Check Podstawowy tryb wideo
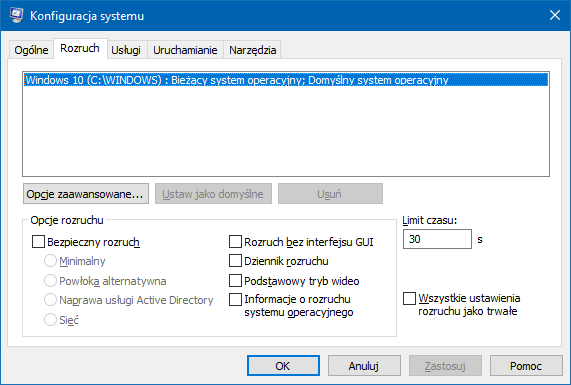 235,281
